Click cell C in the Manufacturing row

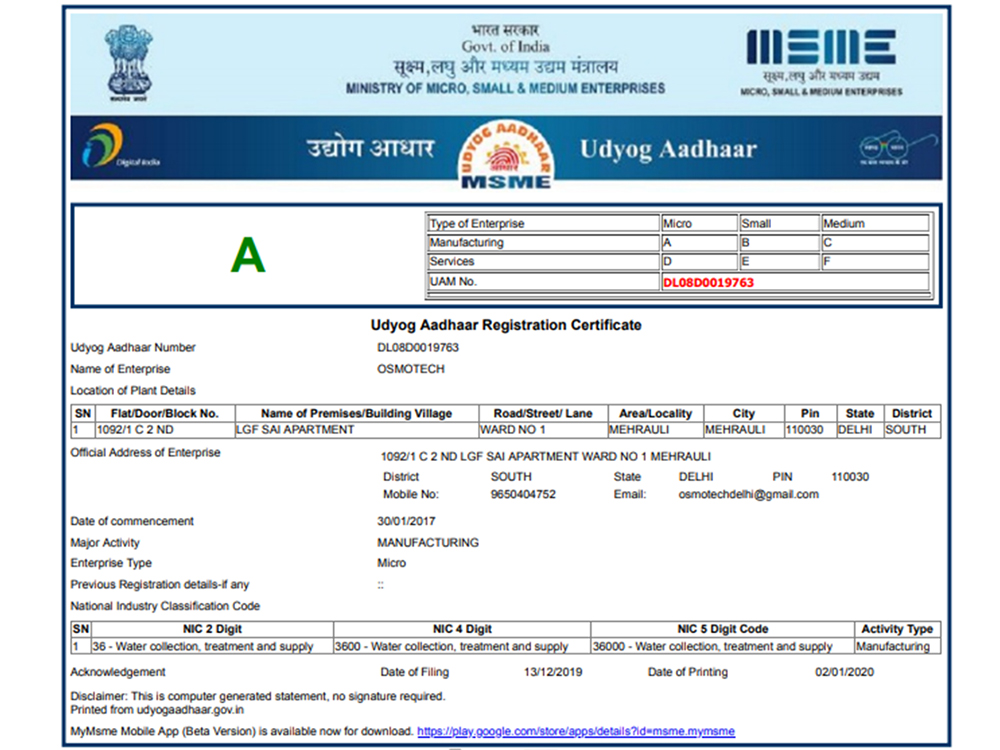[x=874, y=243]
